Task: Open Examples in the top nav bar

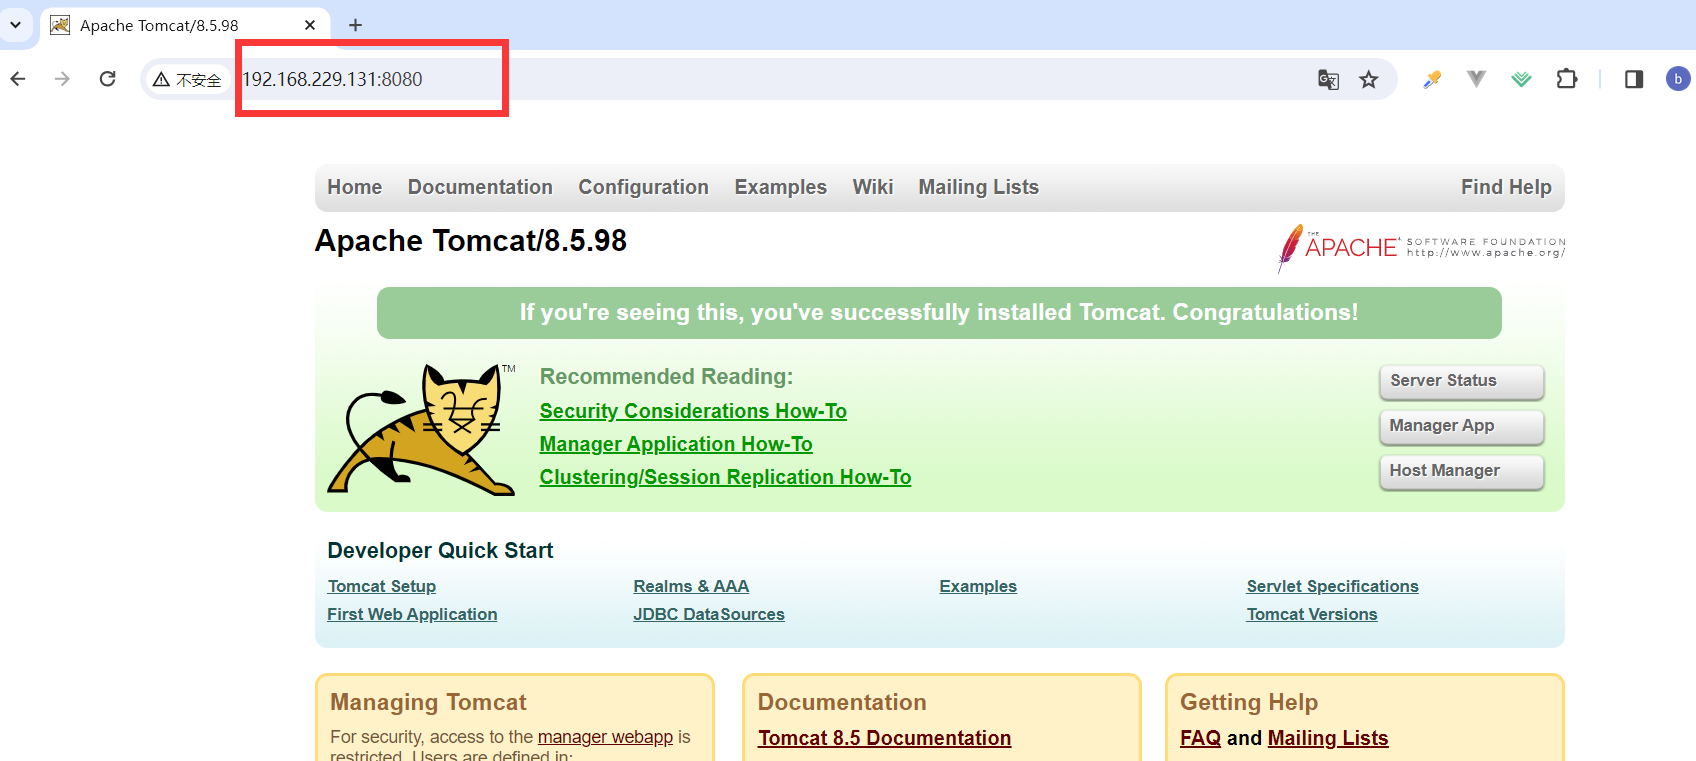Action: [780, 187]
